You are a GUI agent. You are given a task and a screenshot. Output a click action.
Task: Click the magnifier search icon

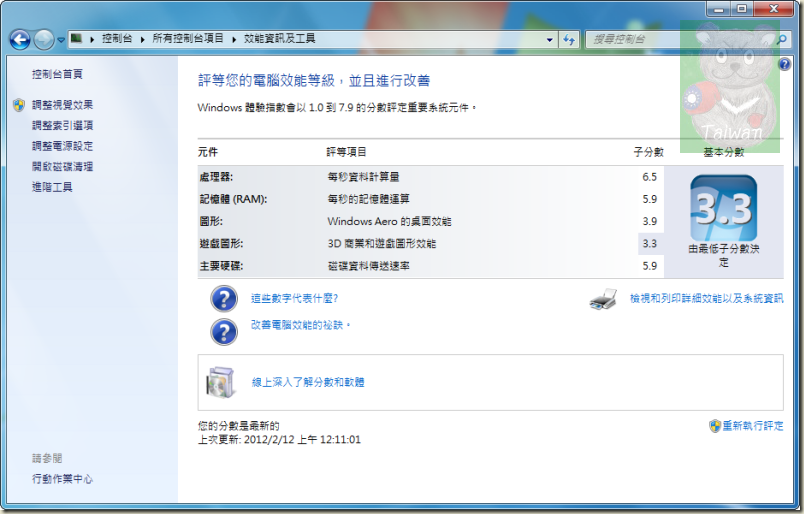tap(781, 39)
